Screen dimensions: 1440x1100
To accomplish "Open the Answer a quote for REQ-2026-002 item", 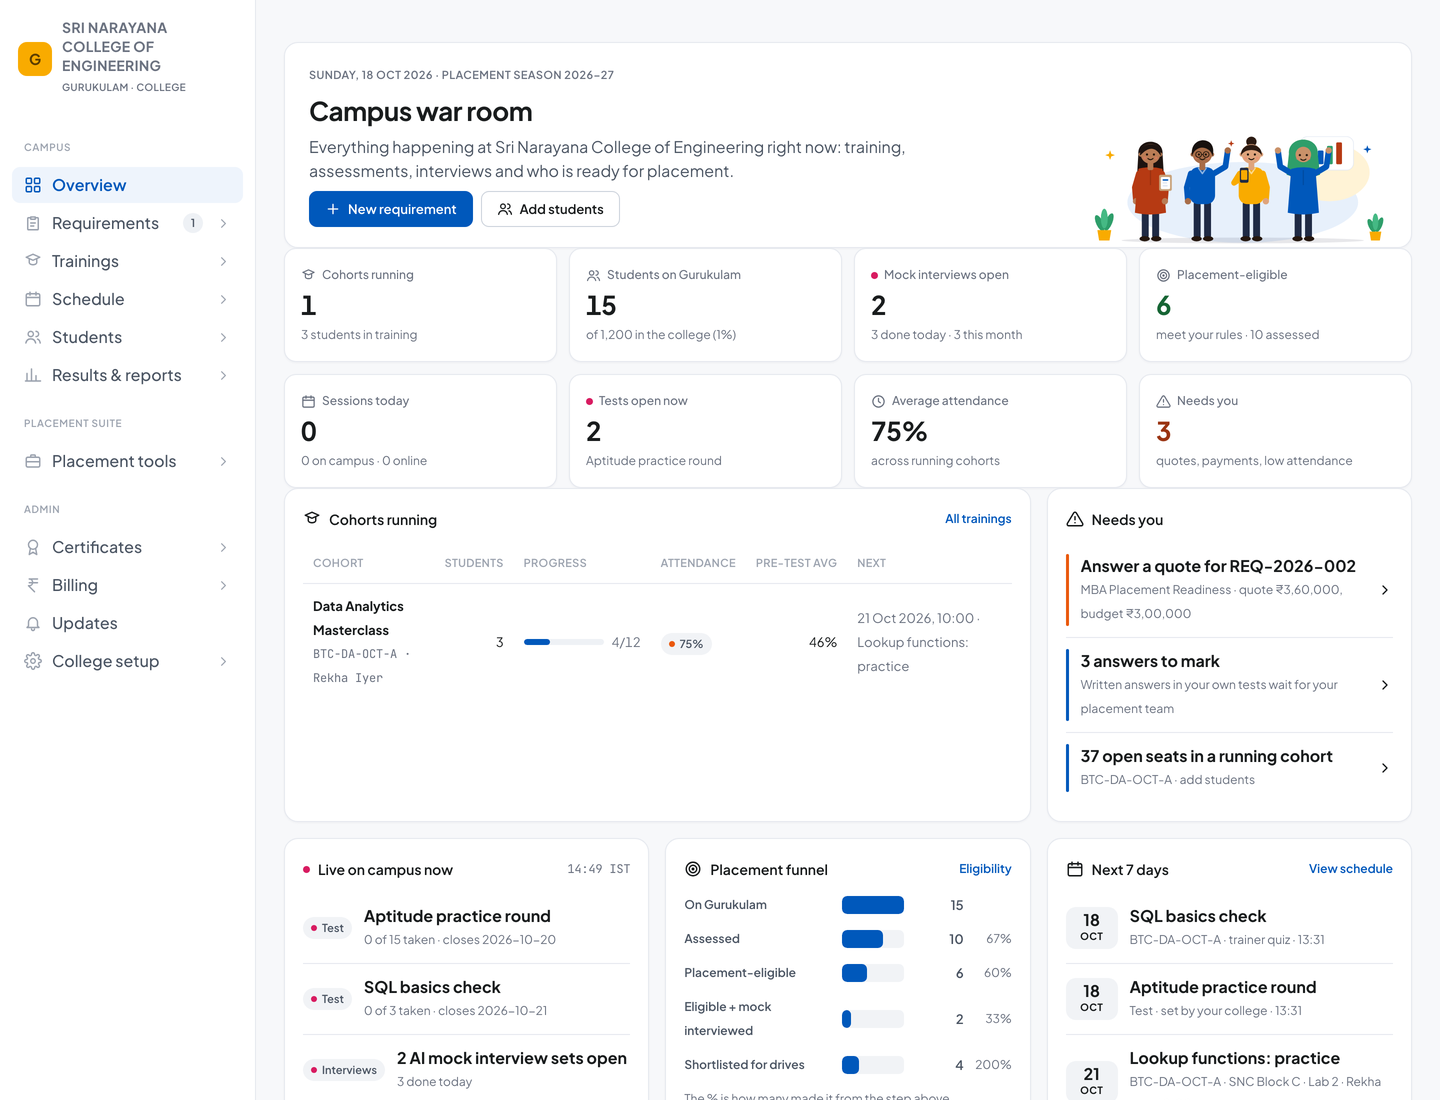I will point(1229,590).
